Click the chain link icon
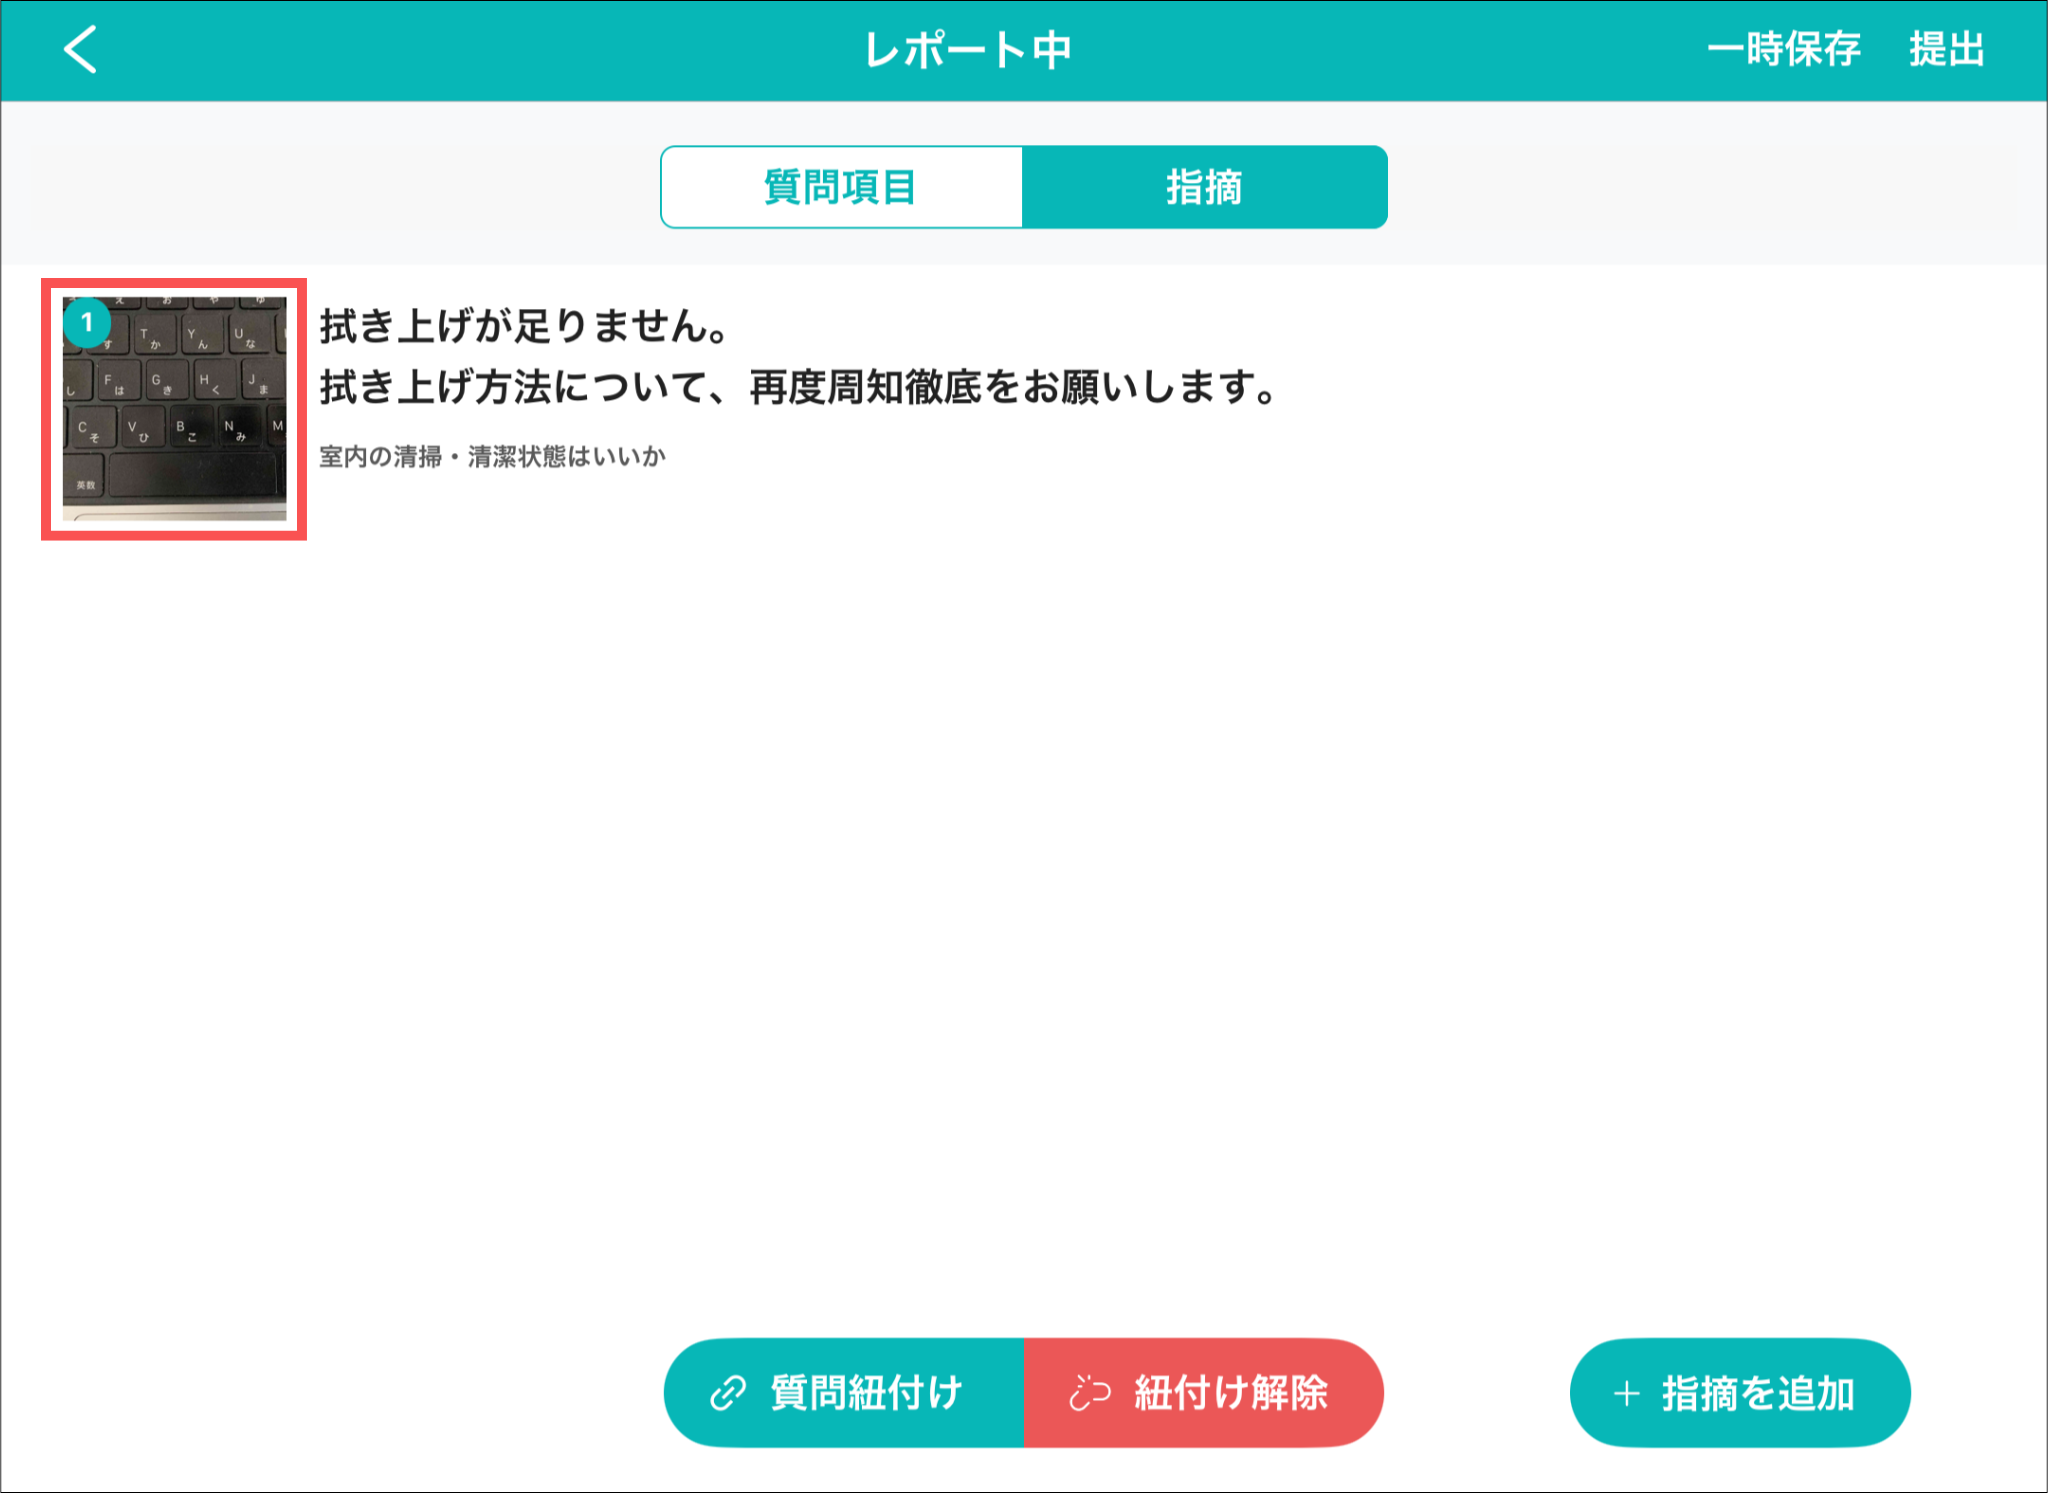This screenshot has height=1493, width=2048. click(728, 1392)
